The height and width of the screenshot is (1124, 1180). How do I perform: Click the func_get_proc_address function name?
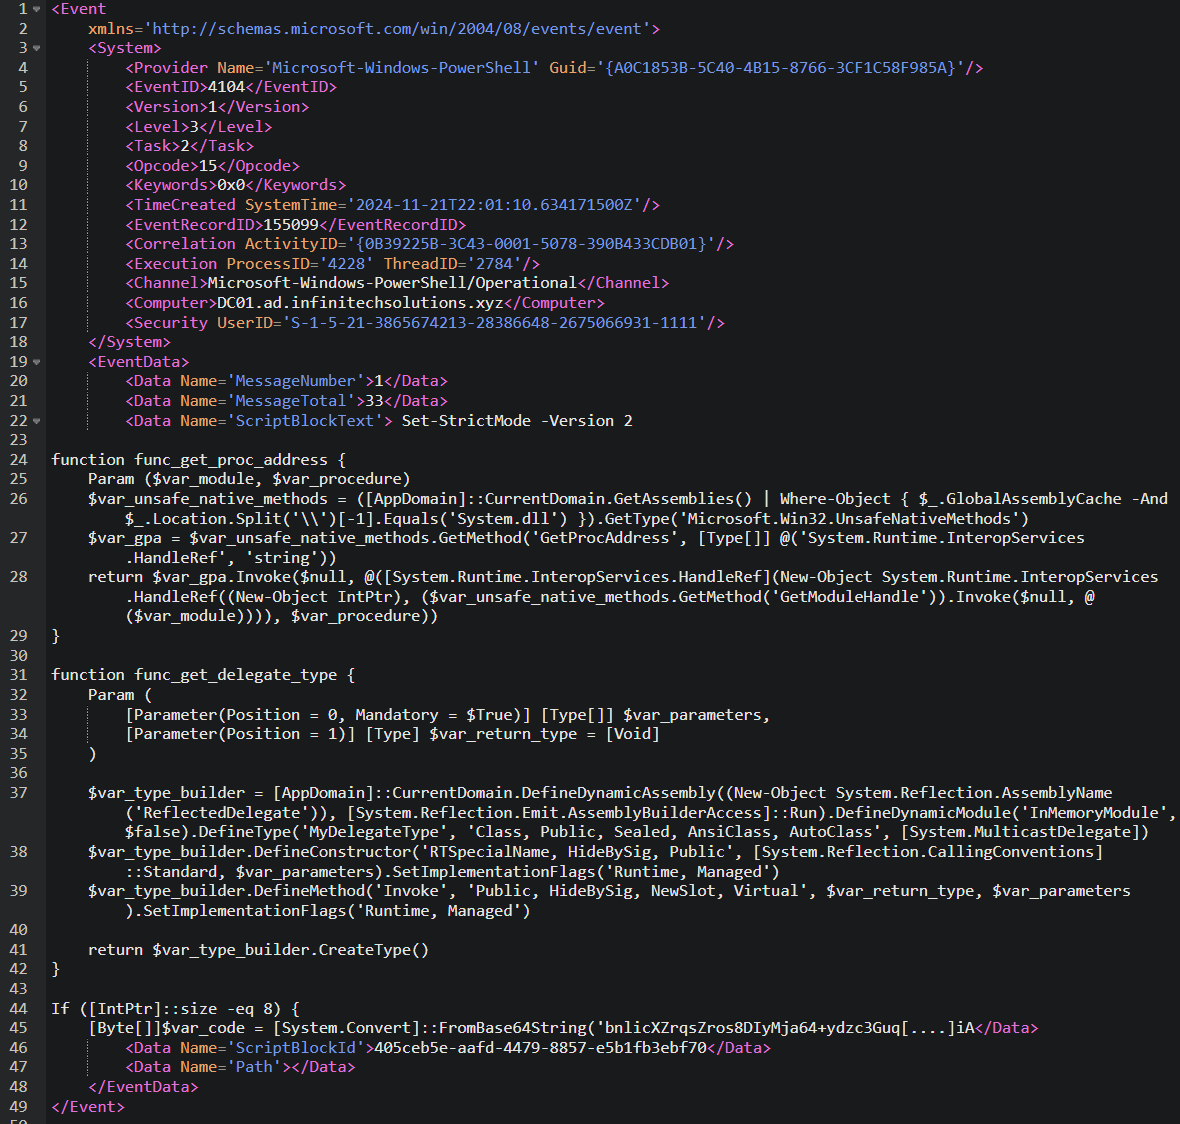[x=231, y=460]
